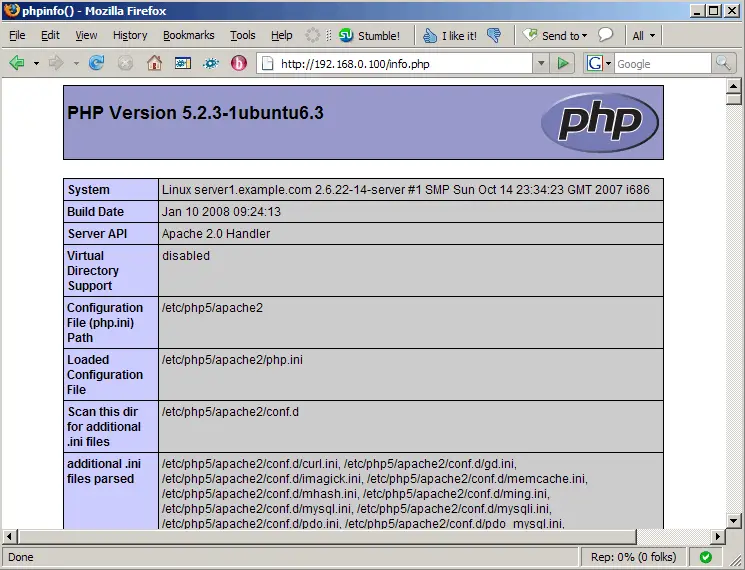Viewport: 745px width, 570px height.
Task: Click the Server API label cell
Action: coord(111,234)
